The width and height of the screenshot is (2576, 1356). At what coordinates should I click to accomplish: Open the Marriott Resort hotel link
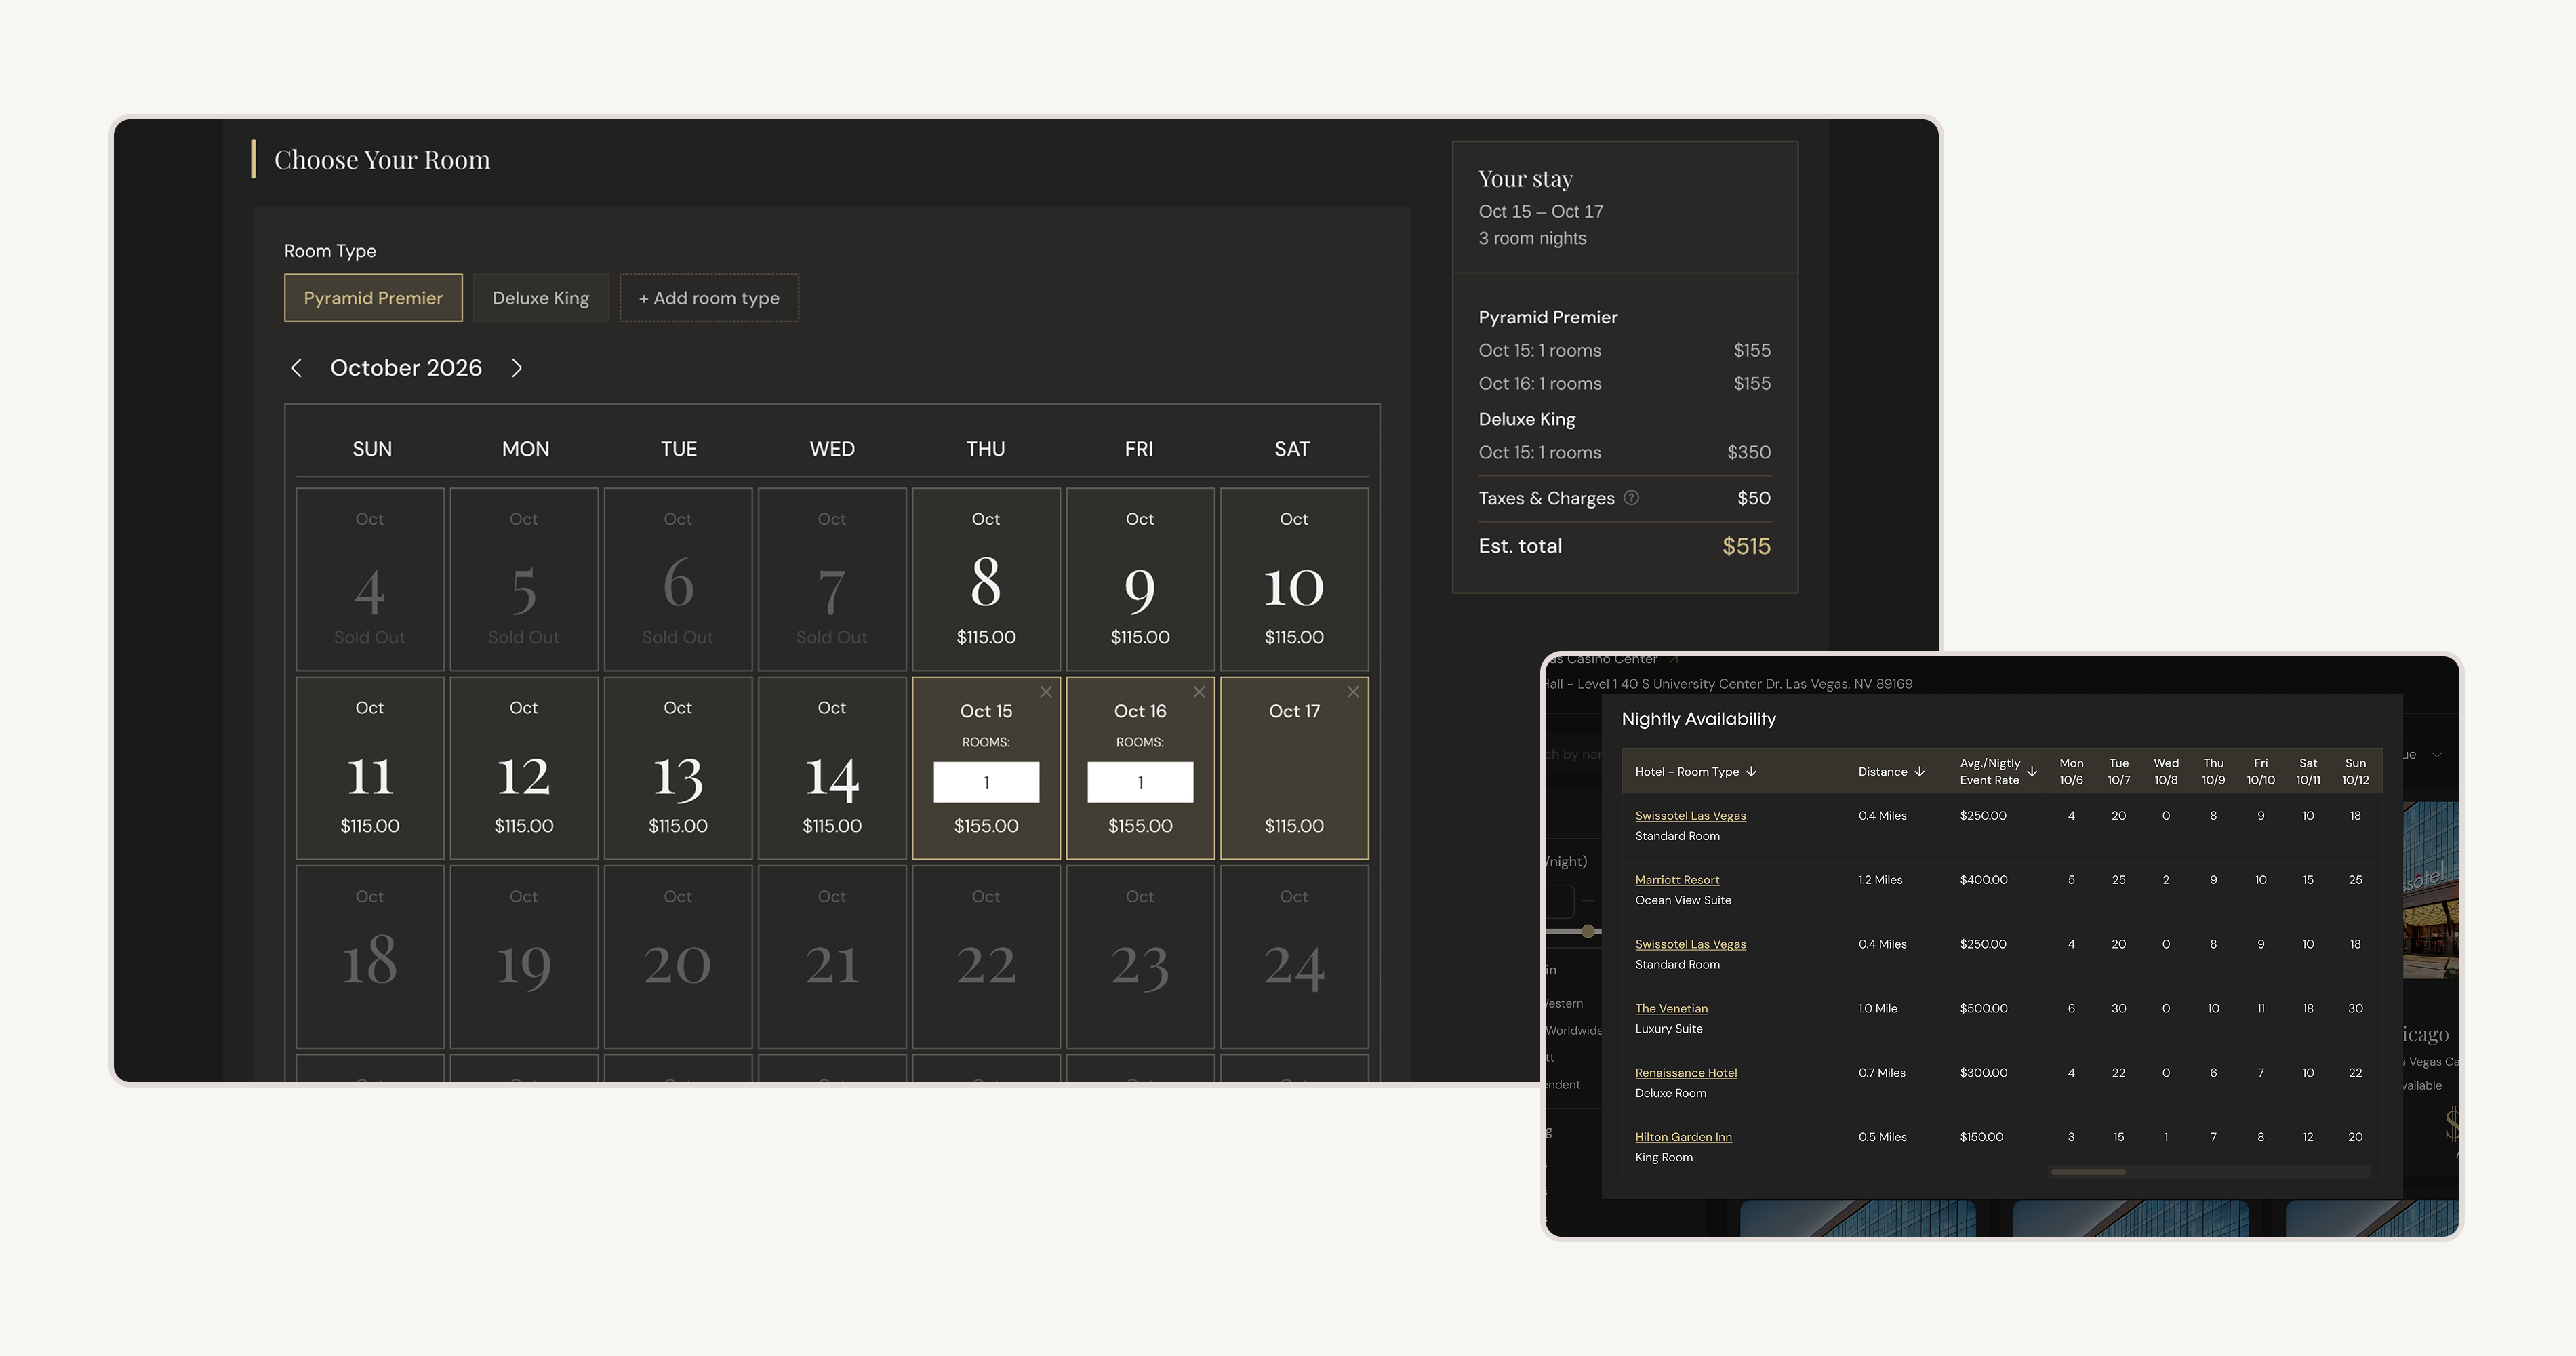tap(1677, 880)
